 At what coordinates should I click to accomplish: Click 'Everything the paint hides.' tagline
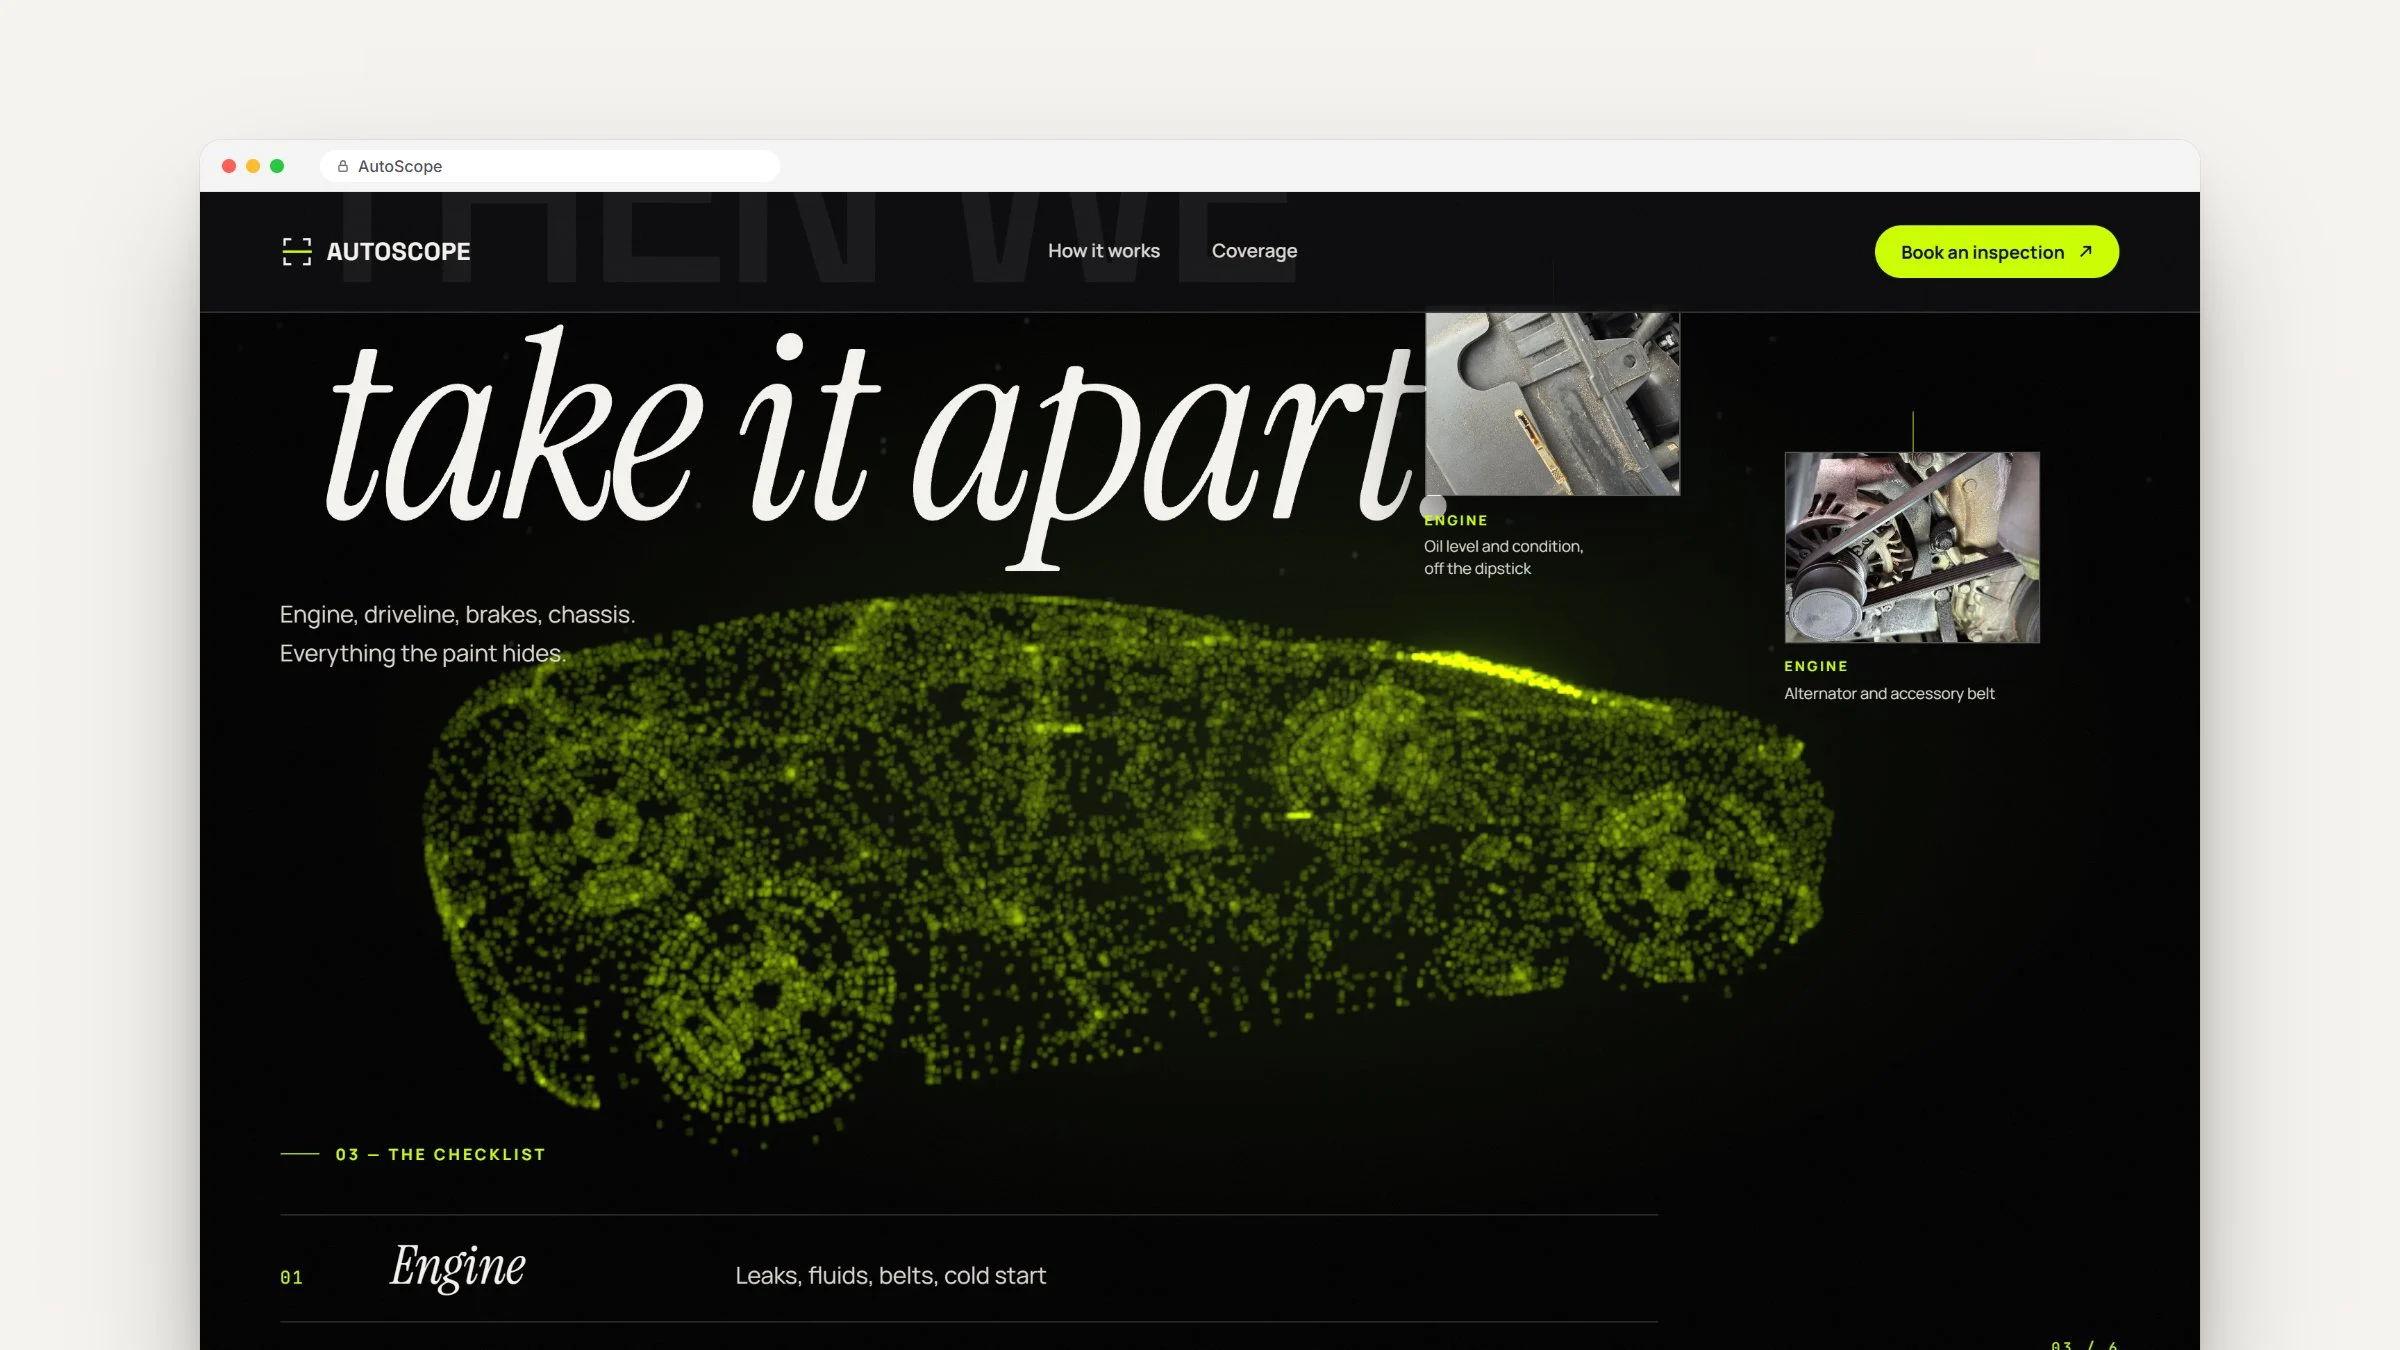422,654
